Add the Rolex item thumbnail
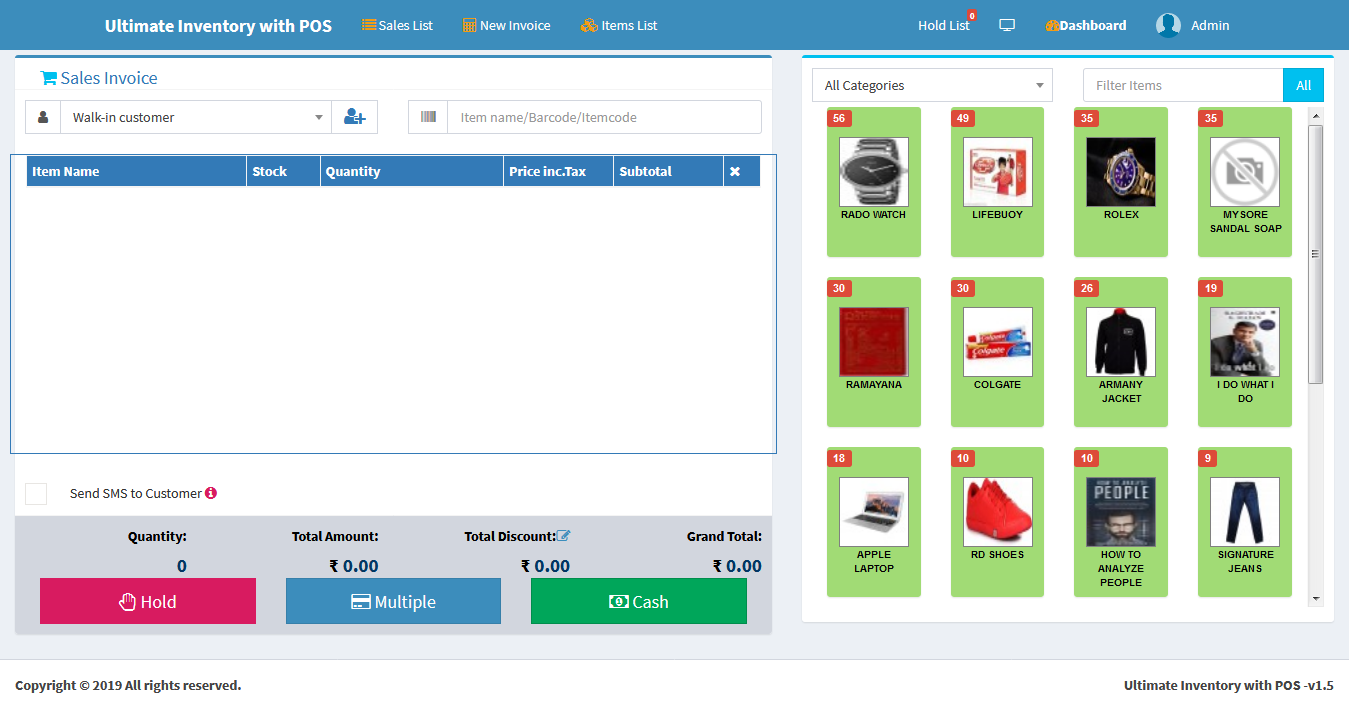 1120,173
